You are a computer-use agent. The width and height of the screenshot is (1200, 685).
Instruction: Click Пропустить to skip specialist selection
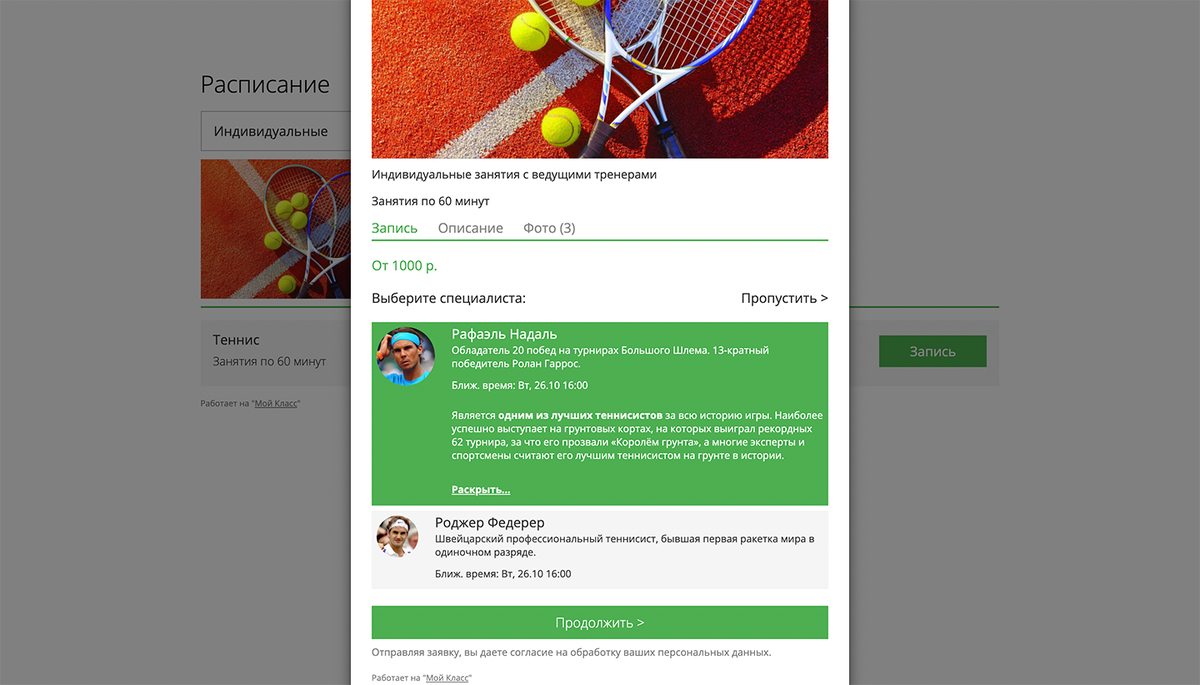click(784, 298)
